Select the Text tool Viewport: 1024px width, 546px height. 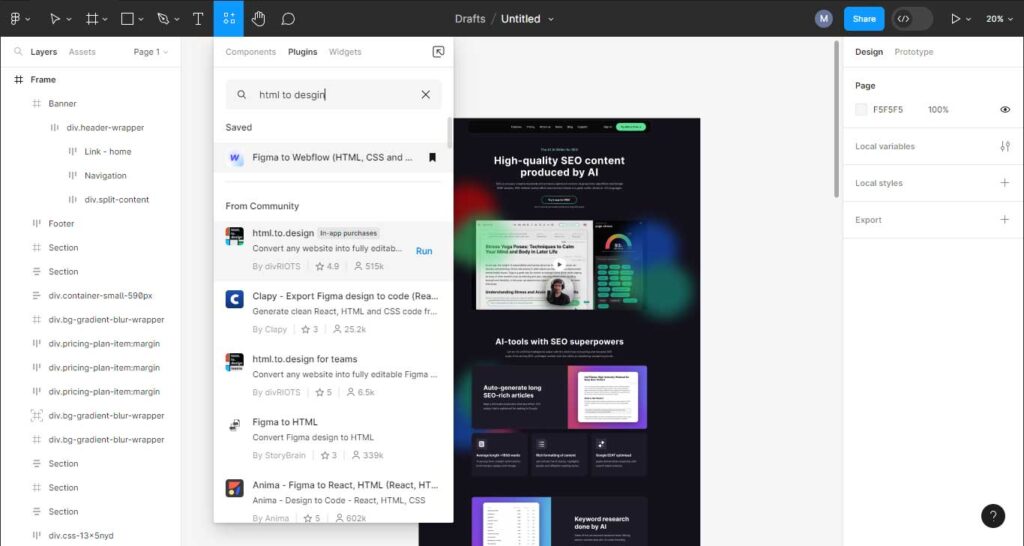(x=198, y=19)
